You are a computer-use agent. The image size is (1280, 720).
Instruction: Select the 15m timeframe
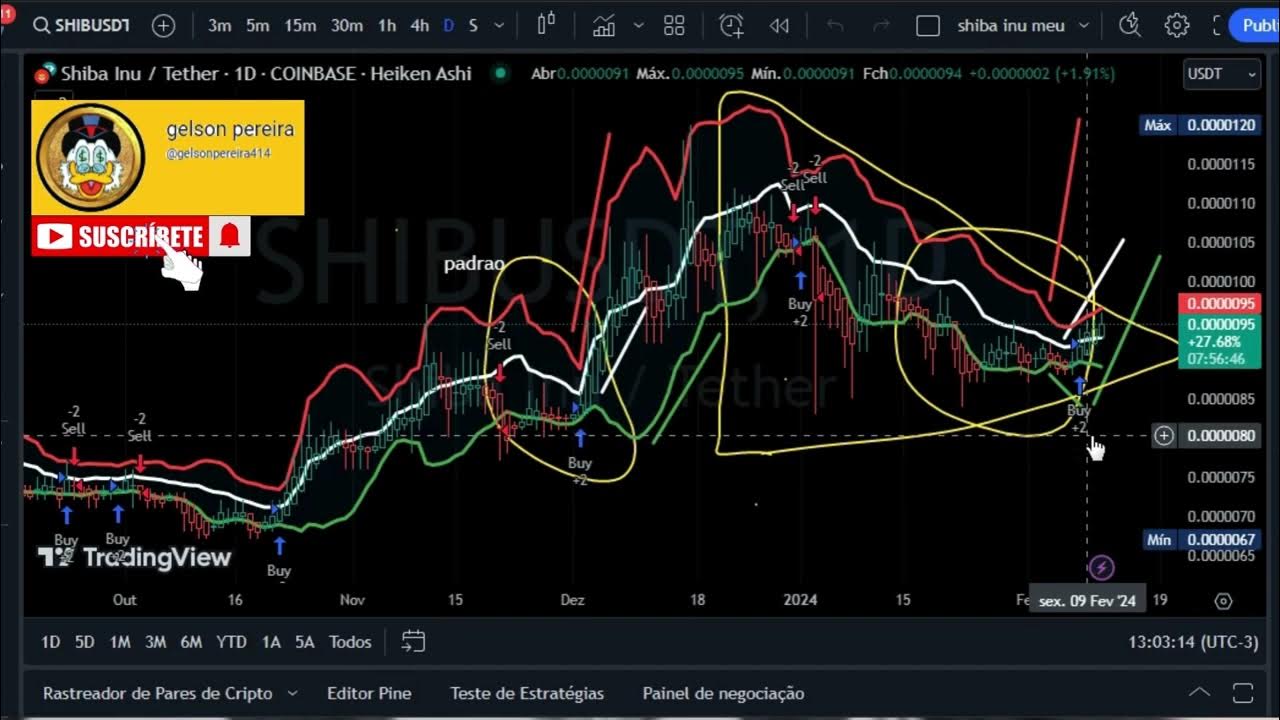tap(300, 25)
